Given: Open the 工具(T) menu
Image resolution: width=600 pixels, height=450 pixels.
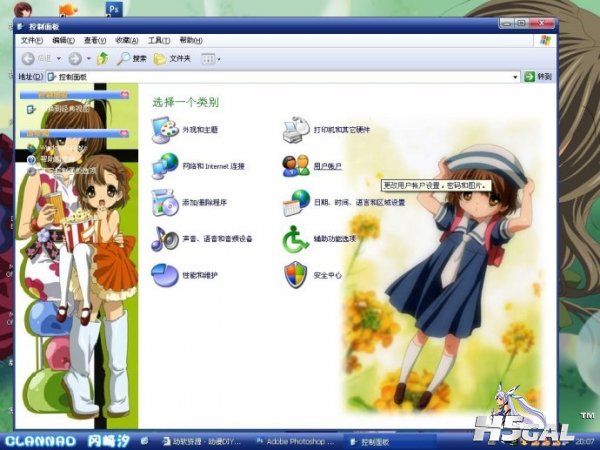Looking at the screenshot, I should [159, 40].
